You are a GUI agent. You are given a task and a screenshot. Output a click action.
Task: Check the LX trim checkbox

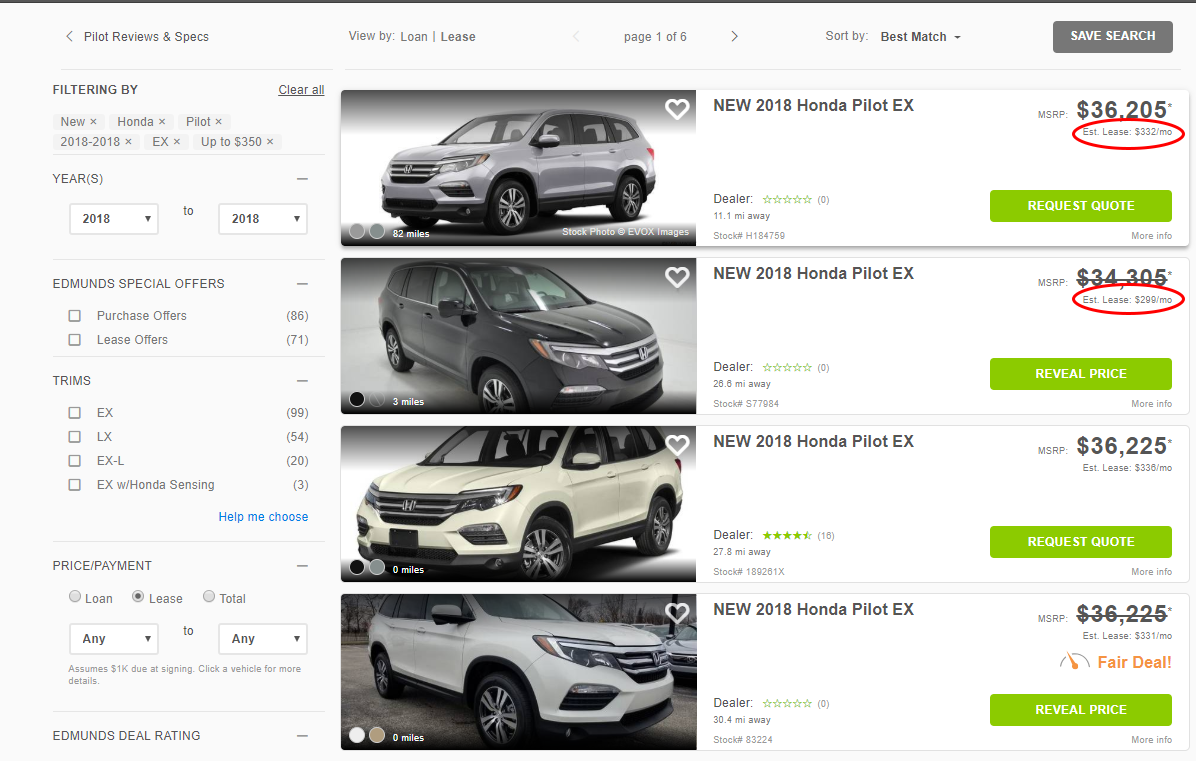pos(75,437)
